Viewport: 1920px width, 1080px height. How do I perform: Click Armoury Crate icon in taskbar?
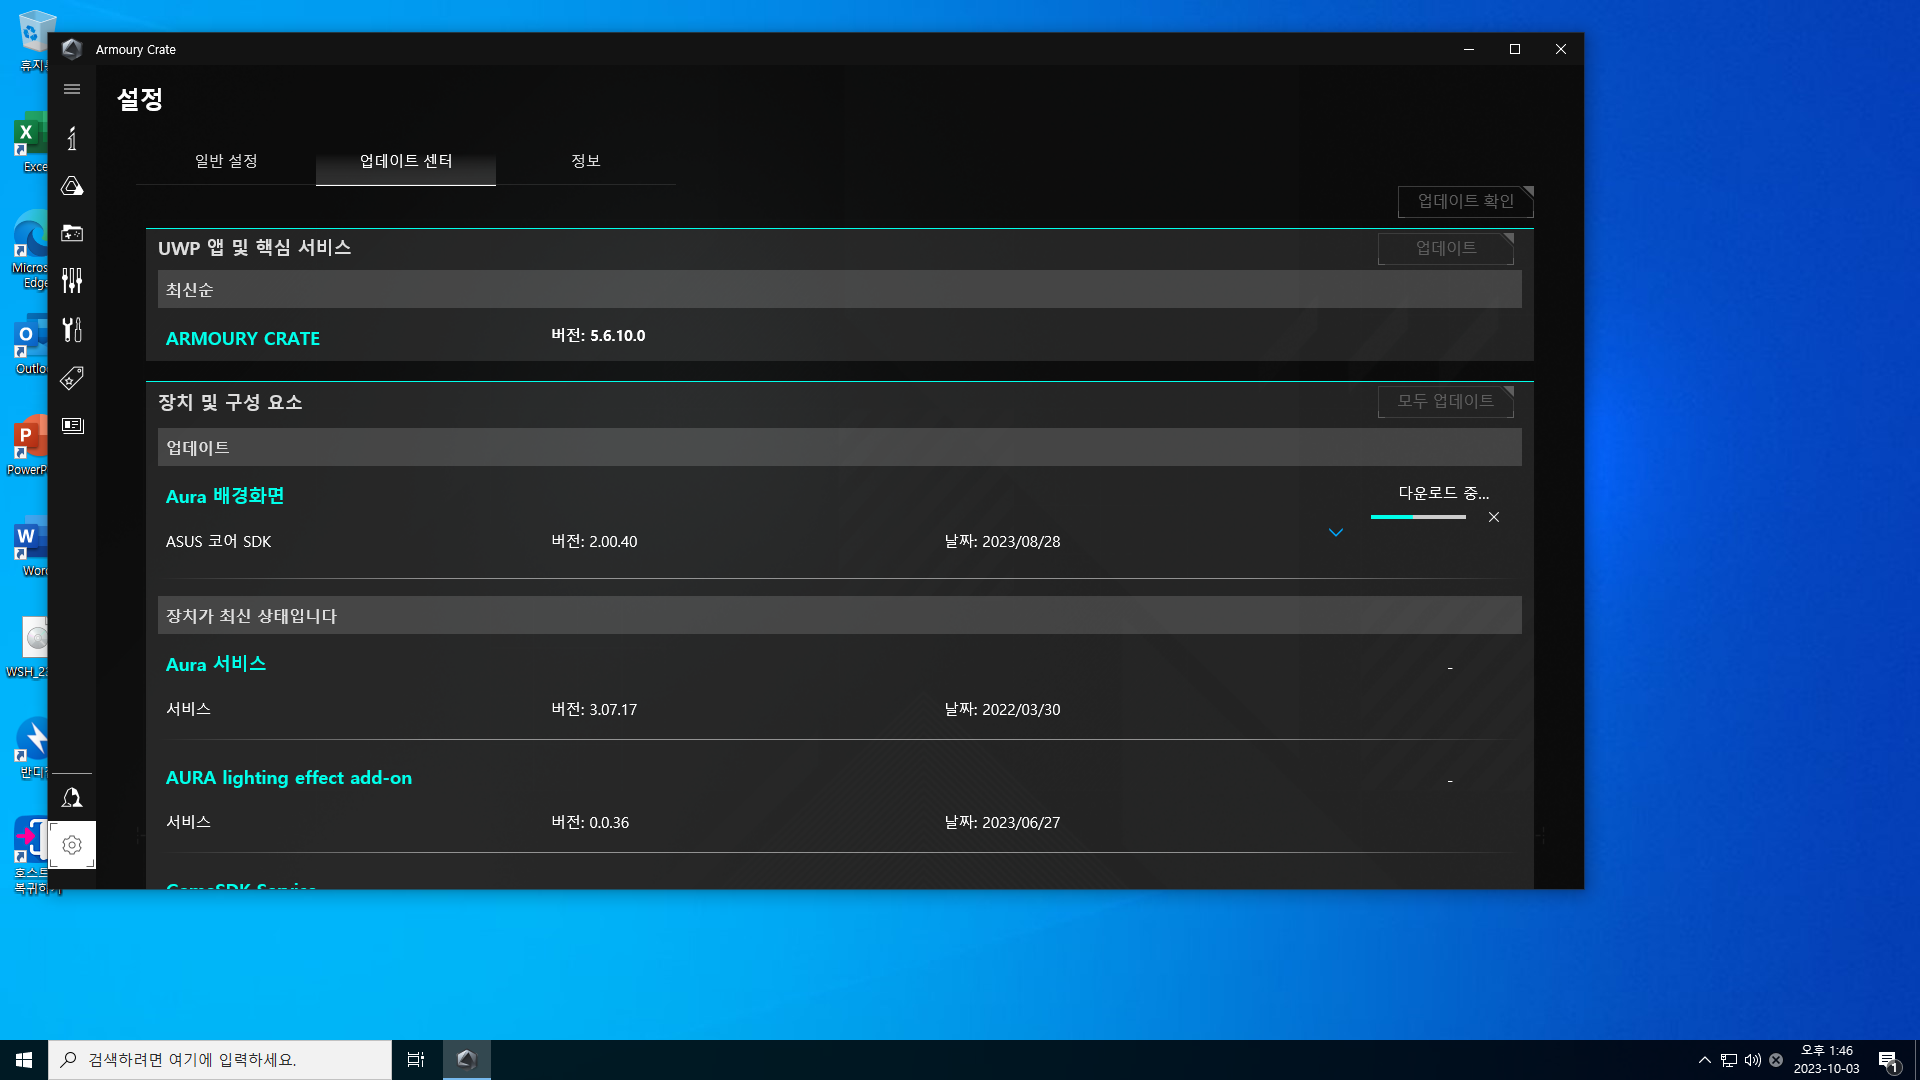point(466,1060)
